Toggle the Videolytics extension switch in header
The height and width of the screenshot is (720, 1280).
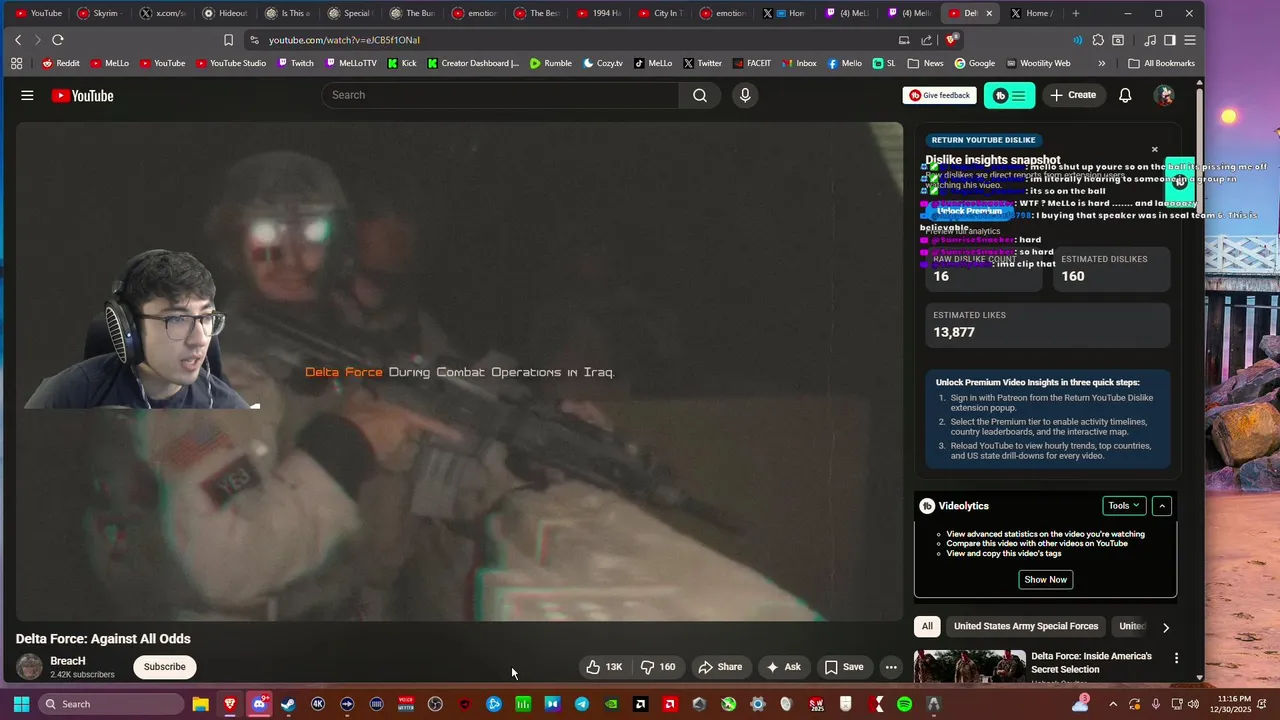pos(1010,95)
